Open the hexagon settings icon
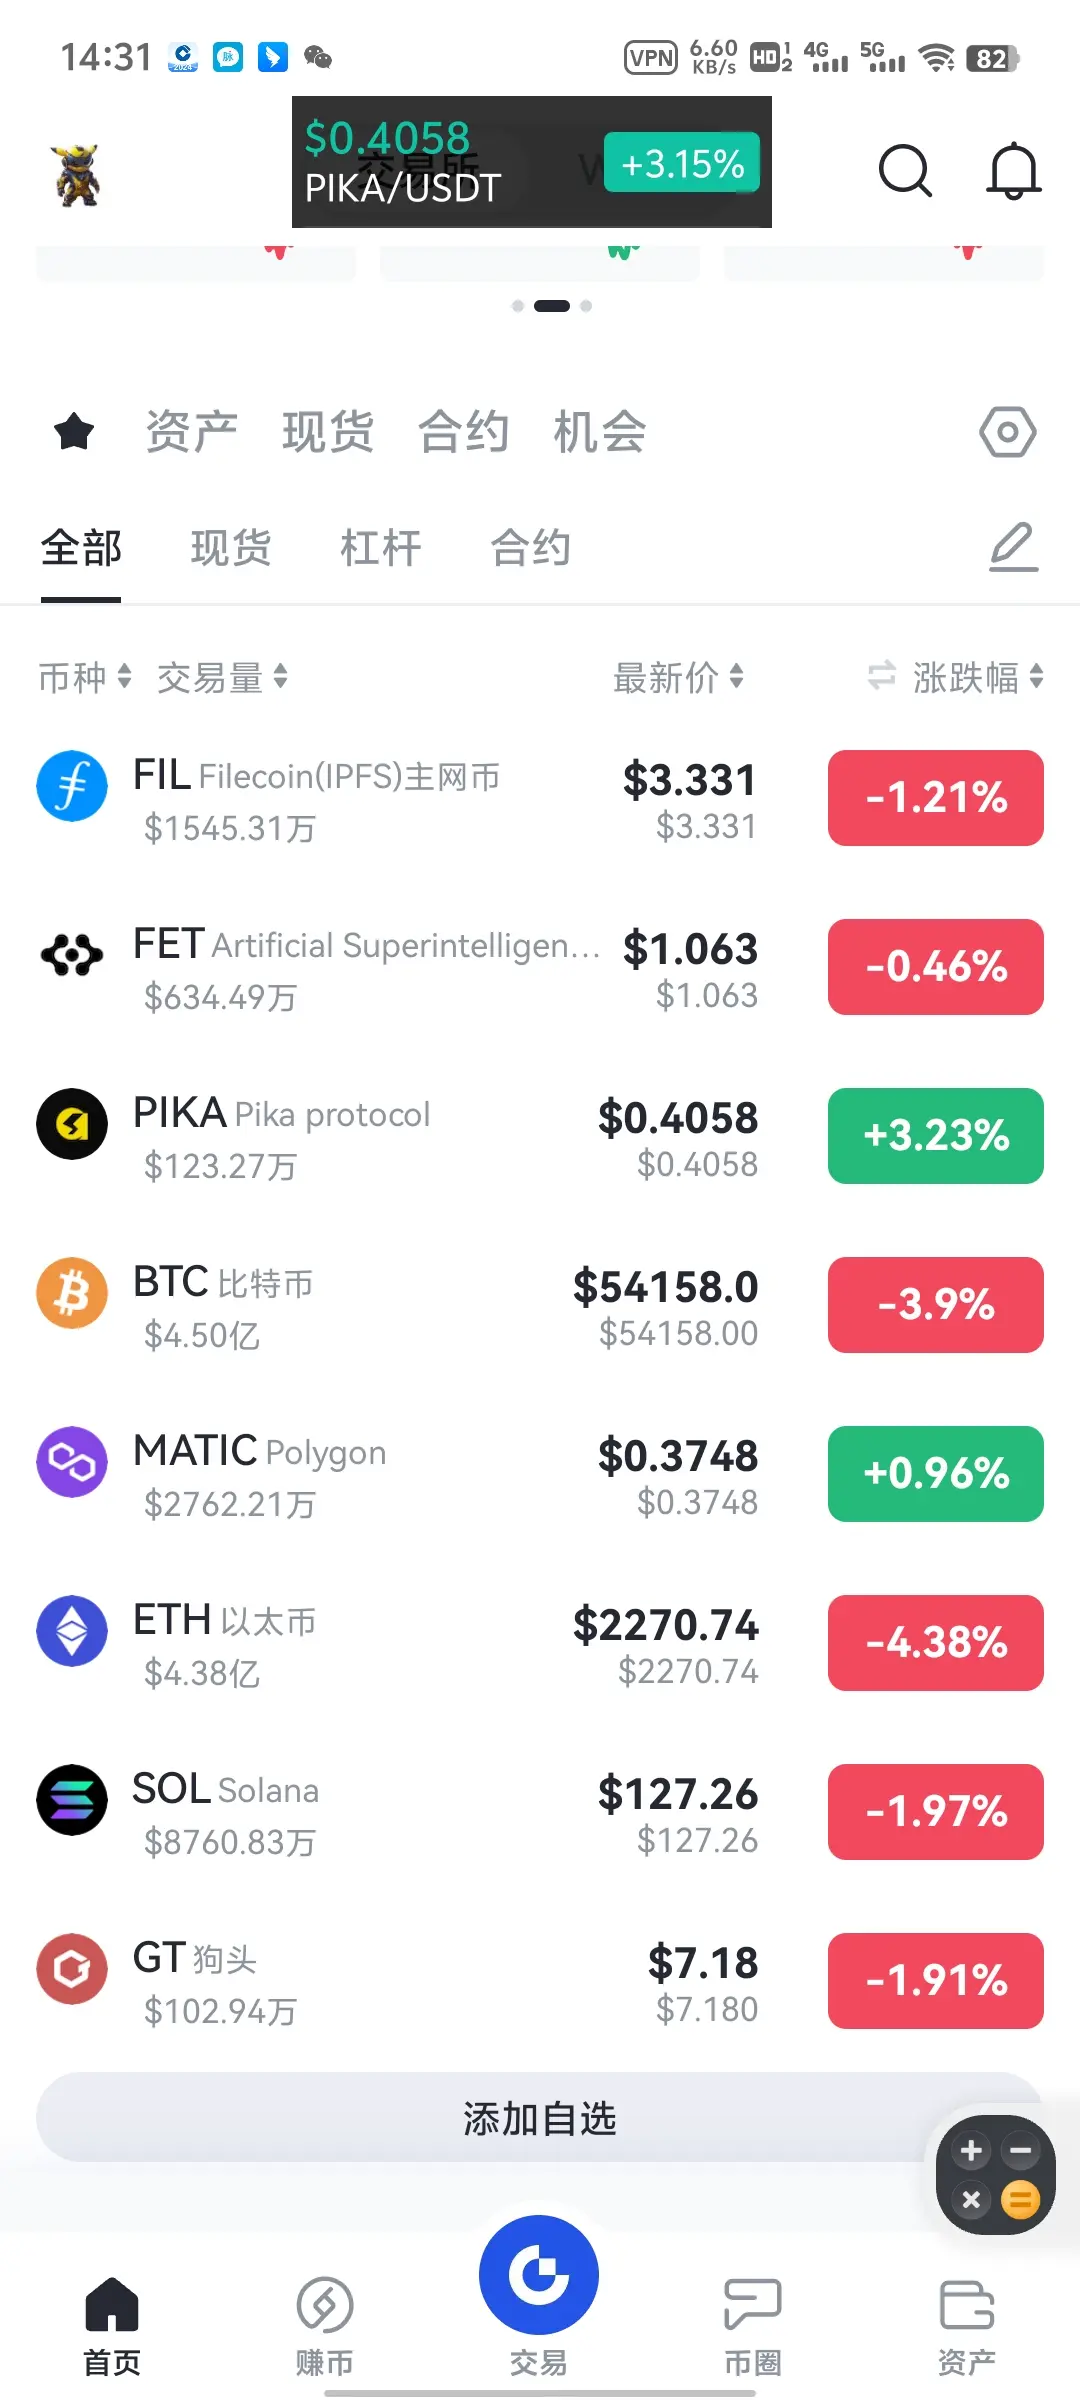This screenshot has width=1080, height=2400. [1007, 432]
